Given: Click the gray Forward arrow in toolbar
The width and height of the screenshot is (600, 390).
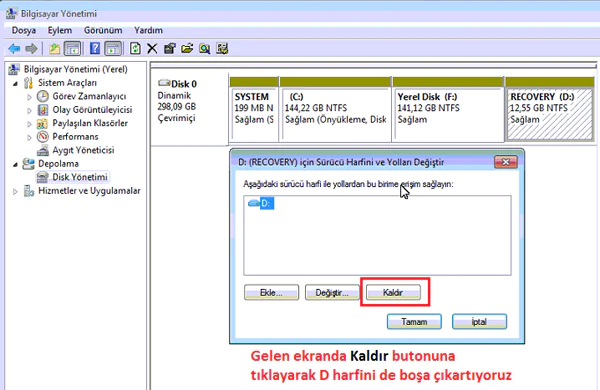Looking at the screenshot, I should [x=31, y=49].
